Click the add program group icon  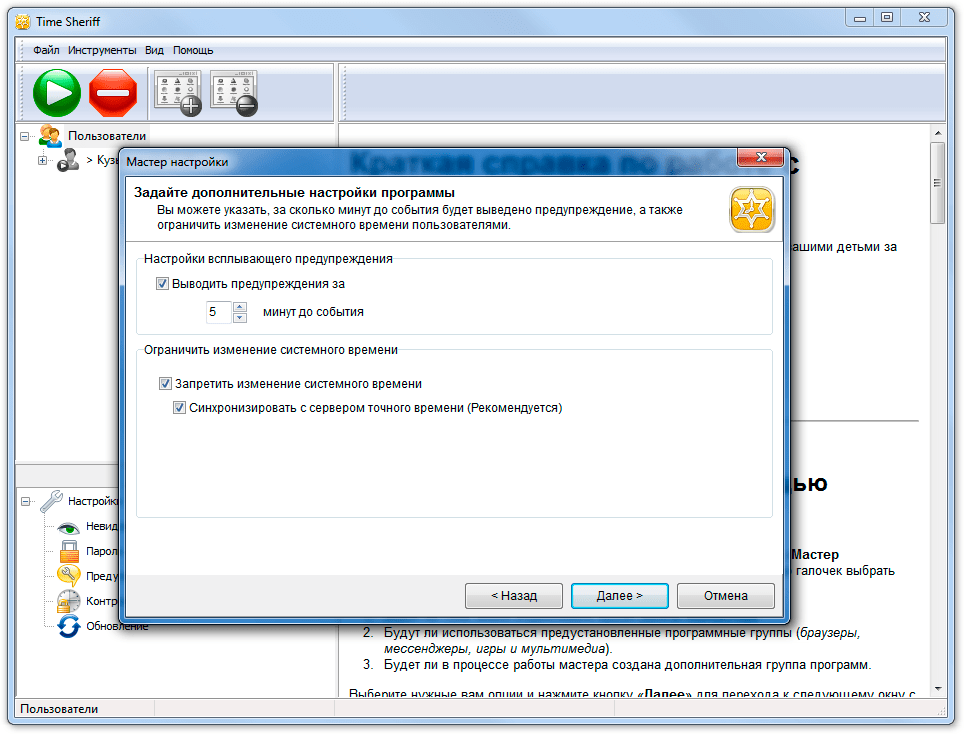[178, 93]
